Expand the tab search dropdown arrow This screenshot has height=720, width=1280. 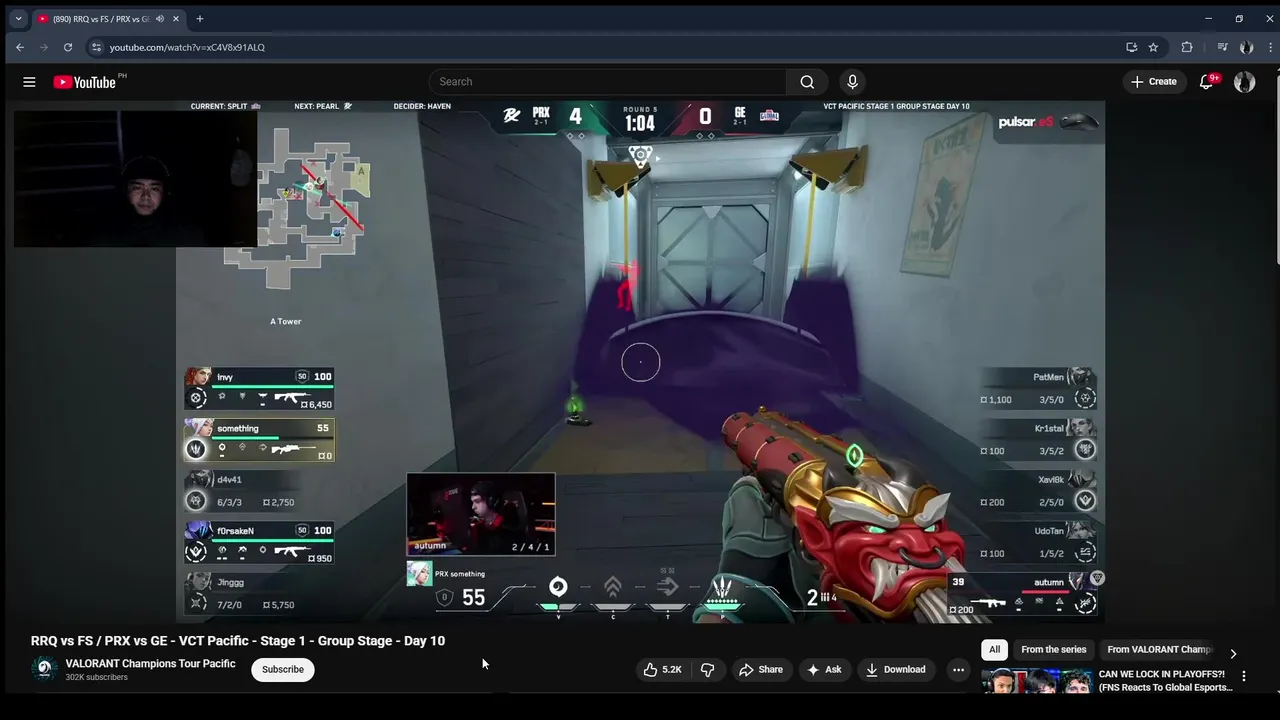pyautogui.click(x=18, y=19)
